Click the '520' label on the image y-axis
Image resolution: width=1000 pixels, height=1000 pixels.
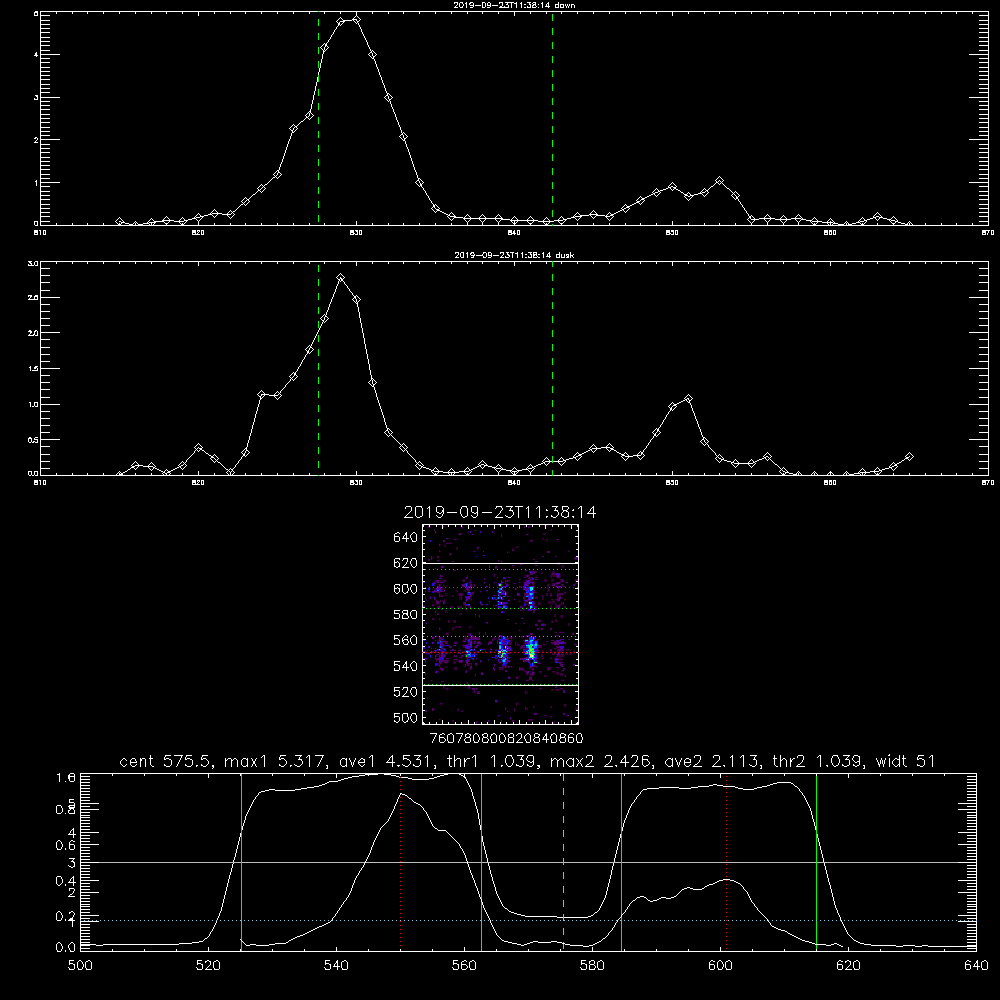pos(406,692)
